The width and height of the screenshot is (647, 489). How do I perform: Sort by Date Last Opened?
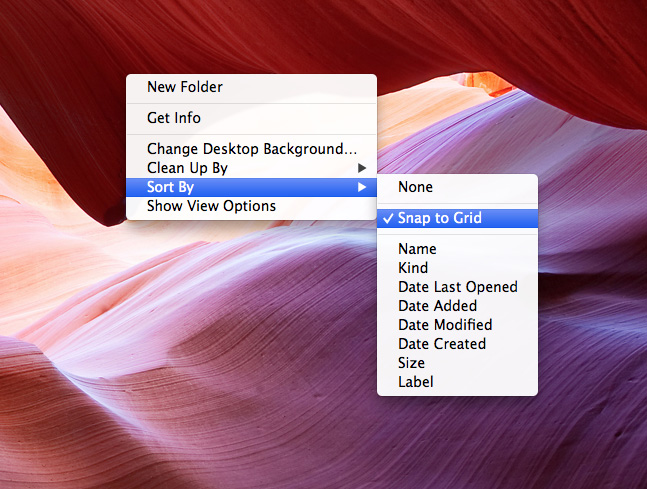pos(457,287)
